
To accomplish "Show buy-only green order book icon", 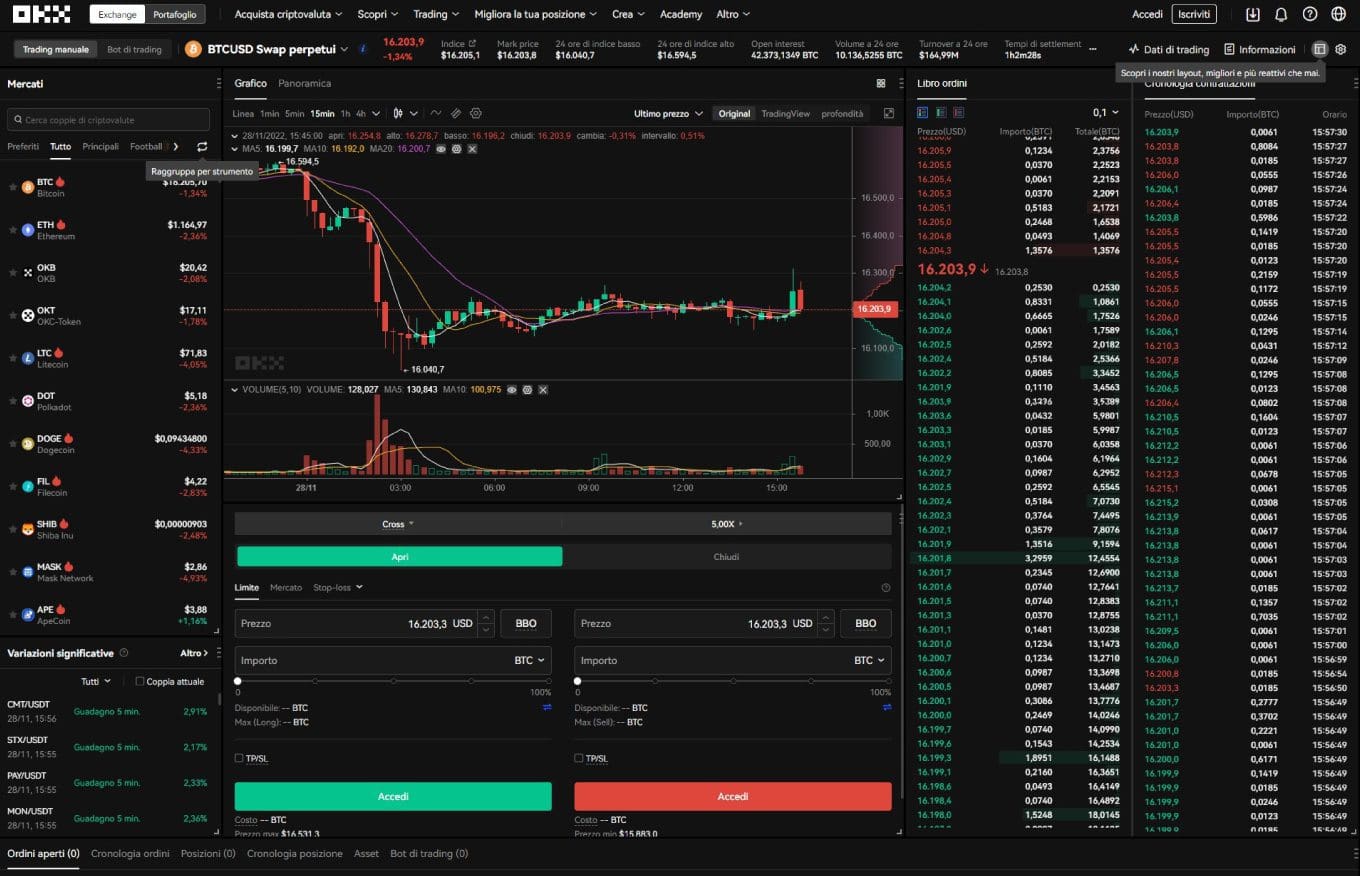I will click(940, 112).
